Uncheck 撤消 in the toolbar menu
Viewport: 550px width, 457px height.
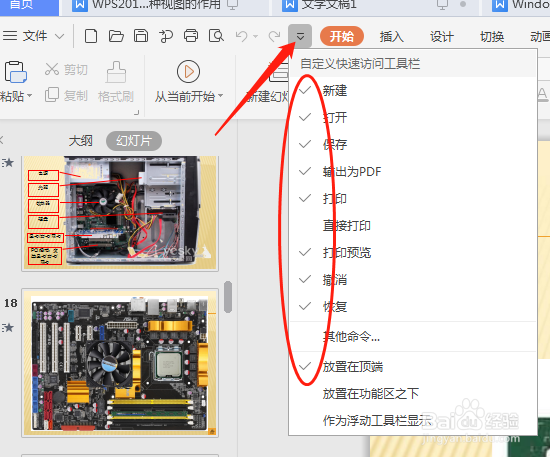[413, 280]
